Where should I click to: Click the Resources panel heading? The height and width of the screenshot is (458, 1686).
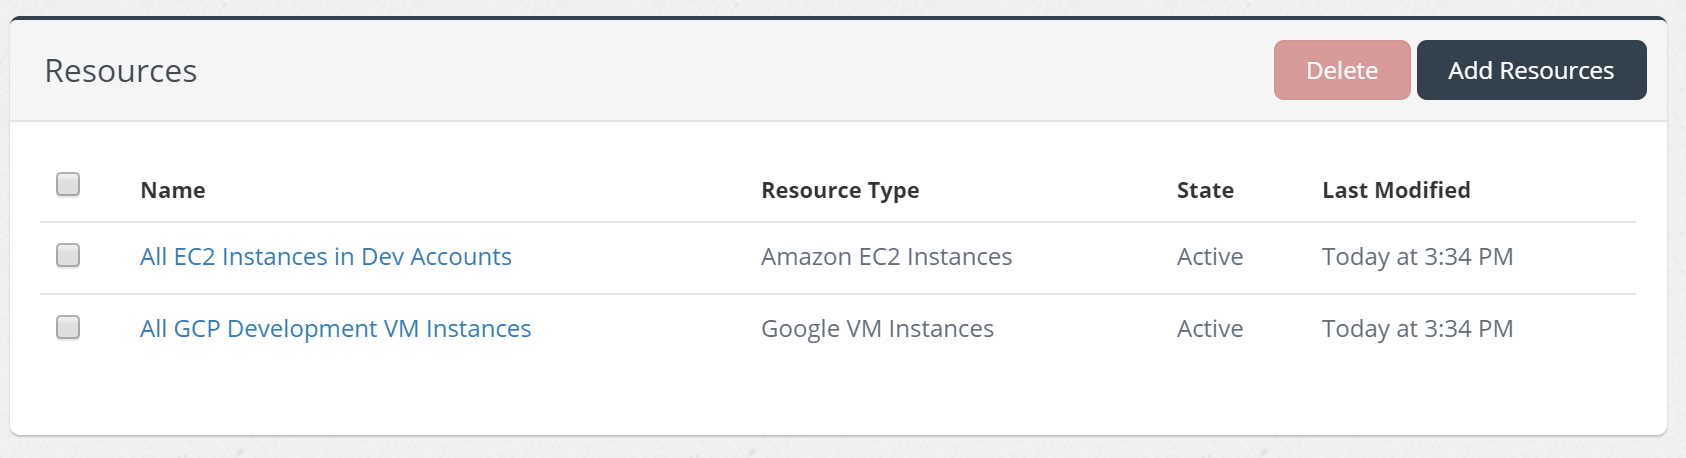pyautogui.click(x=121, y=71)
